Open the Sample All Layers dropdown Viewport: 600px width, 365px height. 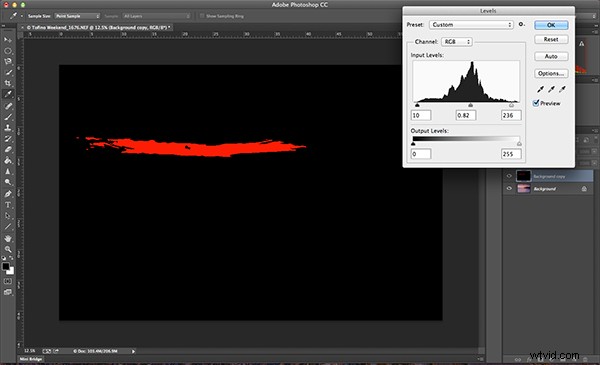tap(157, 16)
